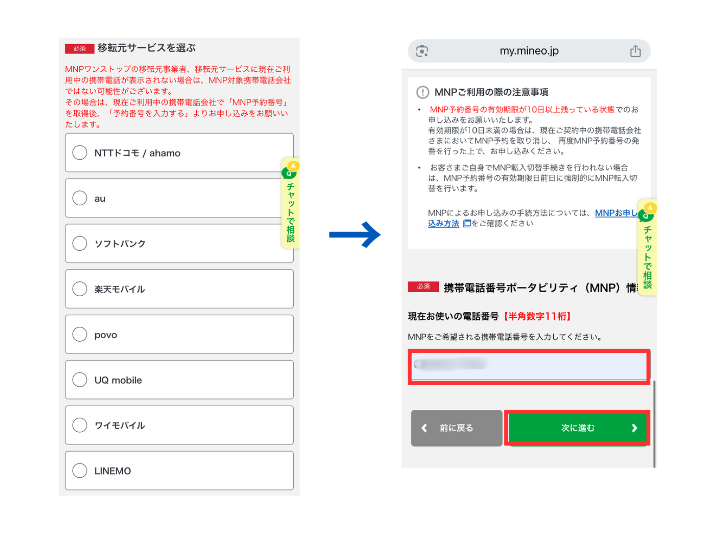Screen dimensions: 710x533
Task: Click the caution icon beside MNPご利用の際の注意事項
Action: click(x=422, y=92)
